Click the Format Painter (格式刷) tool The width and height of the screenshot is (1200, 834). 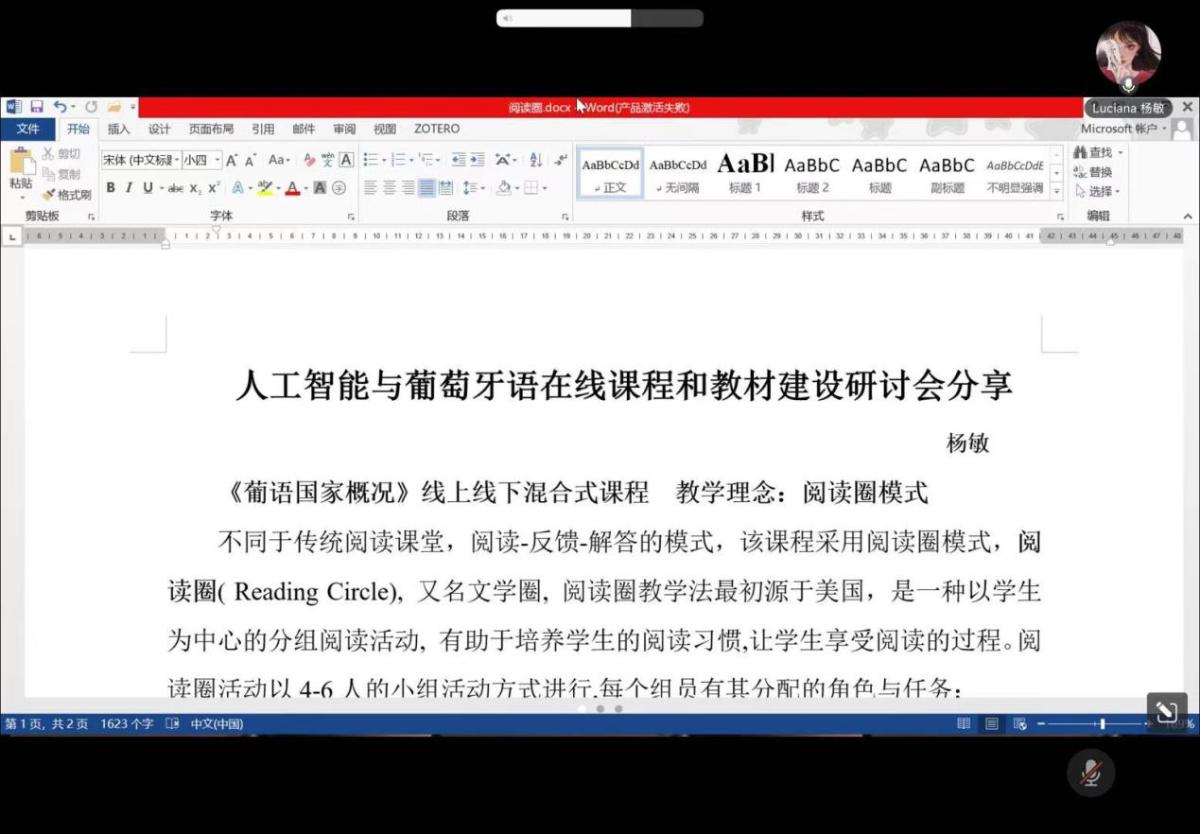click(x=66, y=195)
